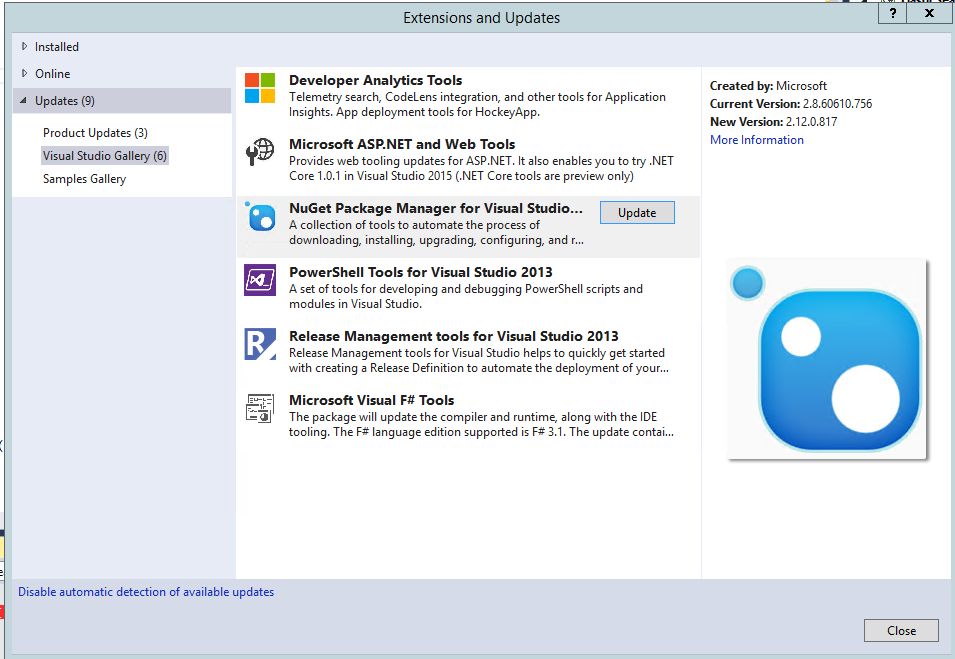Click the Release Definition description text
Viewport: 955px width, 659px height.
click(479, 361)
